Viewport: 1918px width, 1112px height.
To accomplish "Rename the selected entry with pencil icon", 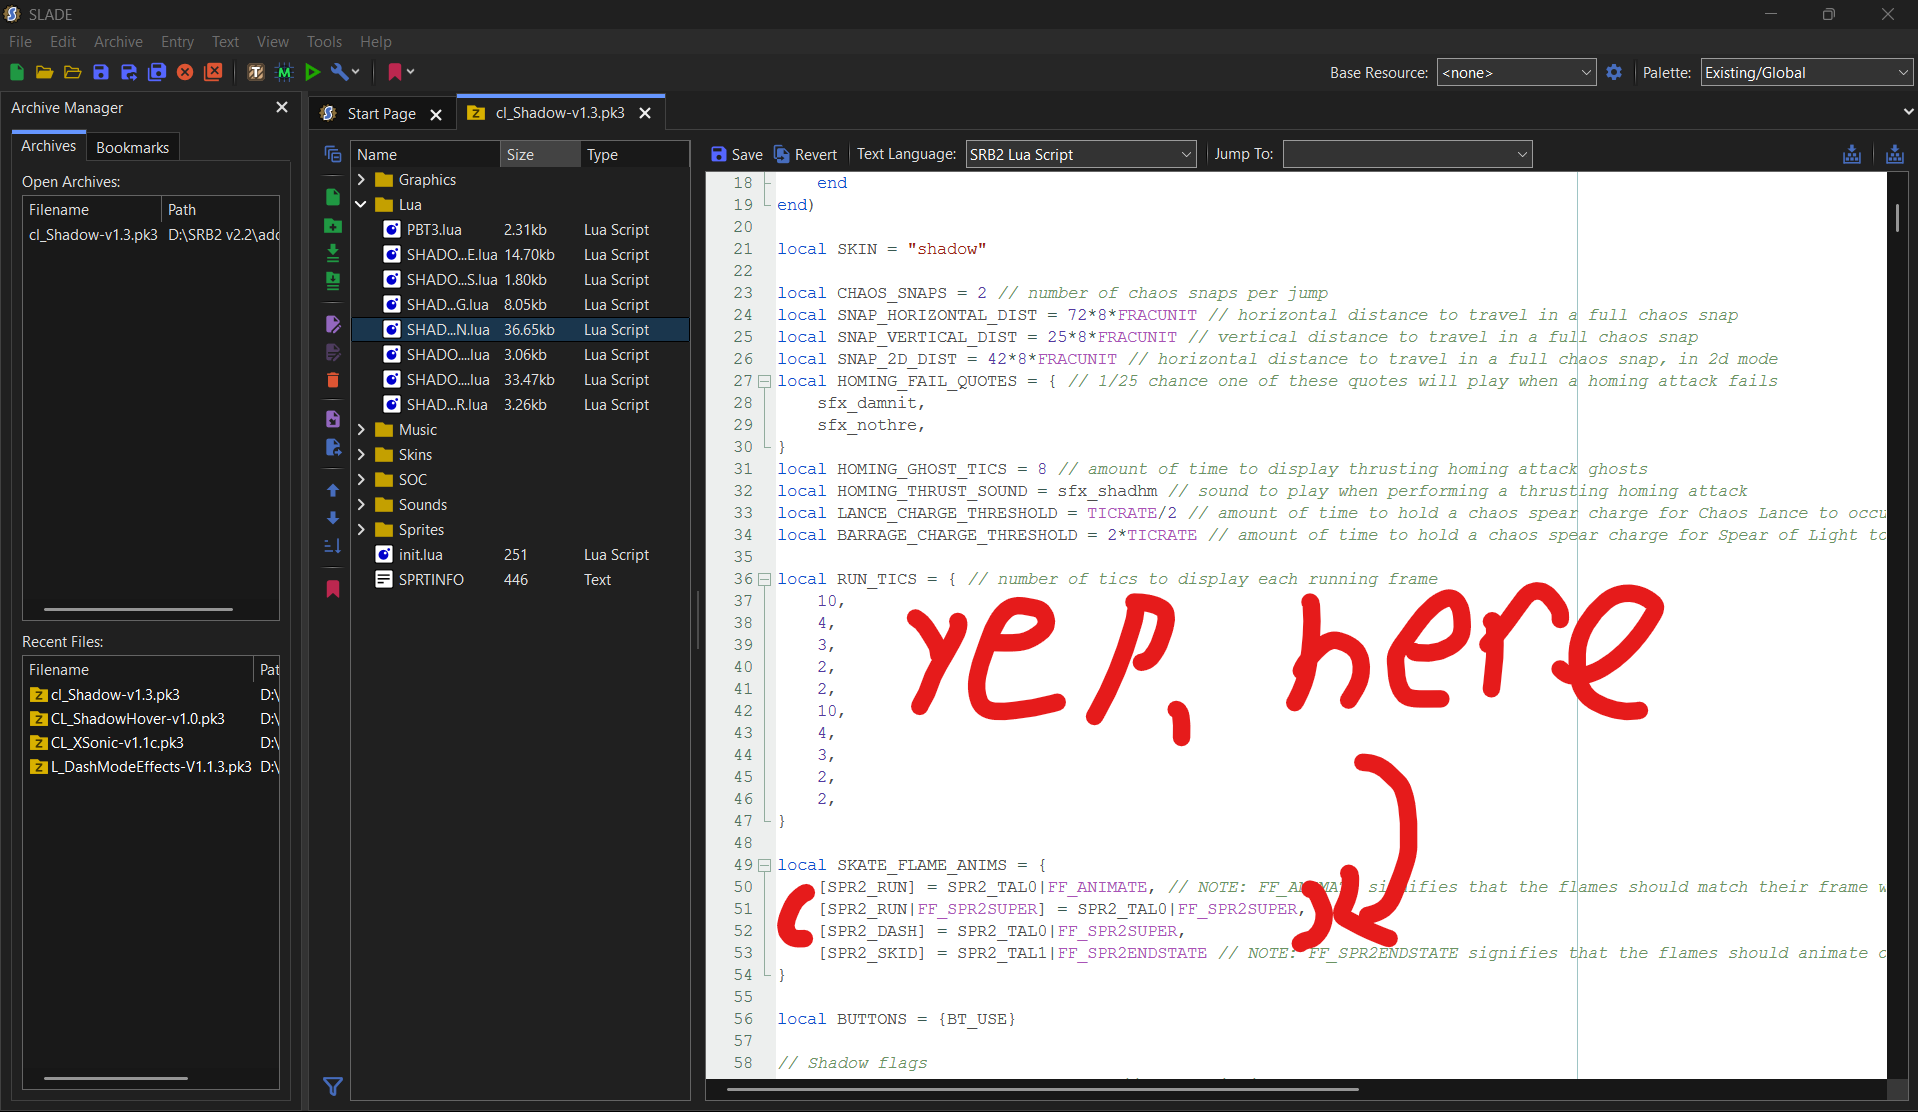I will (333, 324).
